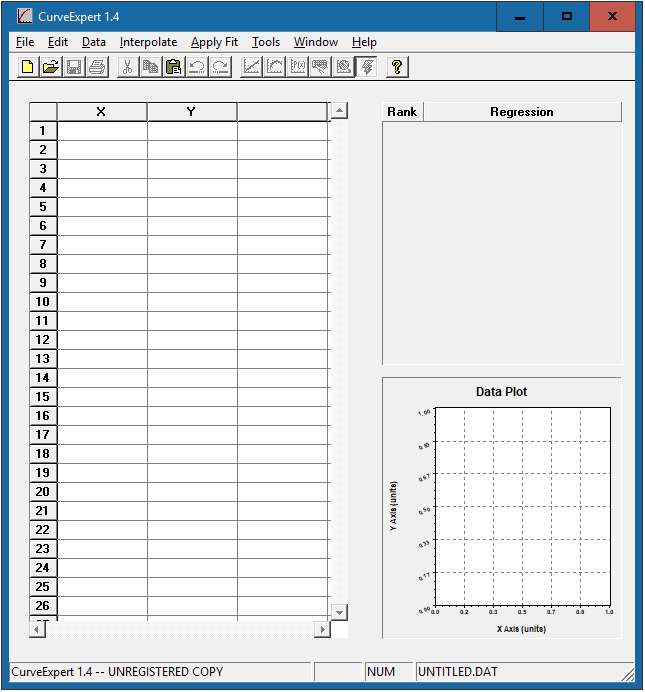Screen dimensions: 645x692
Task: Click the empty regression ranking list
Action: (x=502, y=243)
